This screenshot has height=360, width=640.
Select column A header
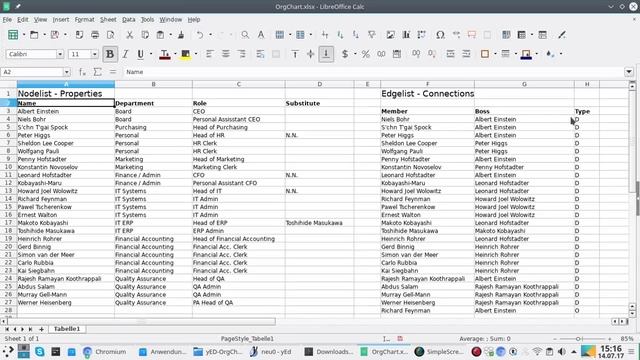[x=66, y=84]
